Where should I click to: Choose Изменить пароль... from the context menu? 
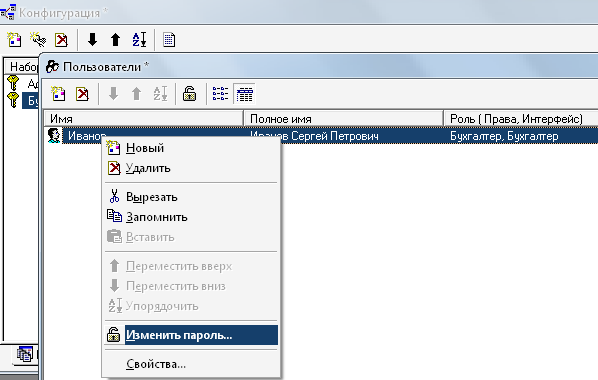tap(191, 335)
